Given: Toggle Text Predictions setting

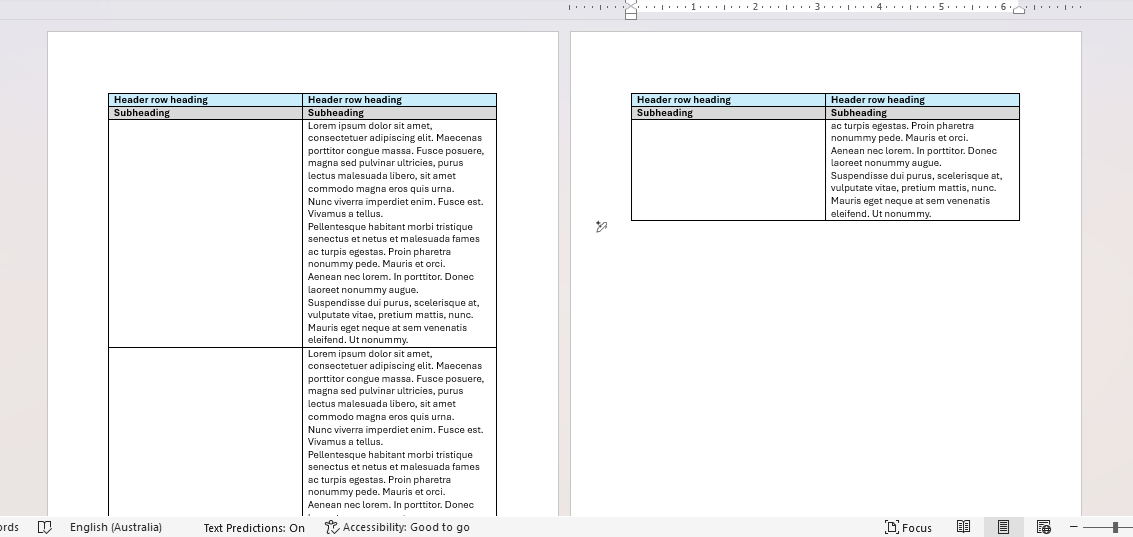Looking at the screenshot, I should (x=254, y=527).
